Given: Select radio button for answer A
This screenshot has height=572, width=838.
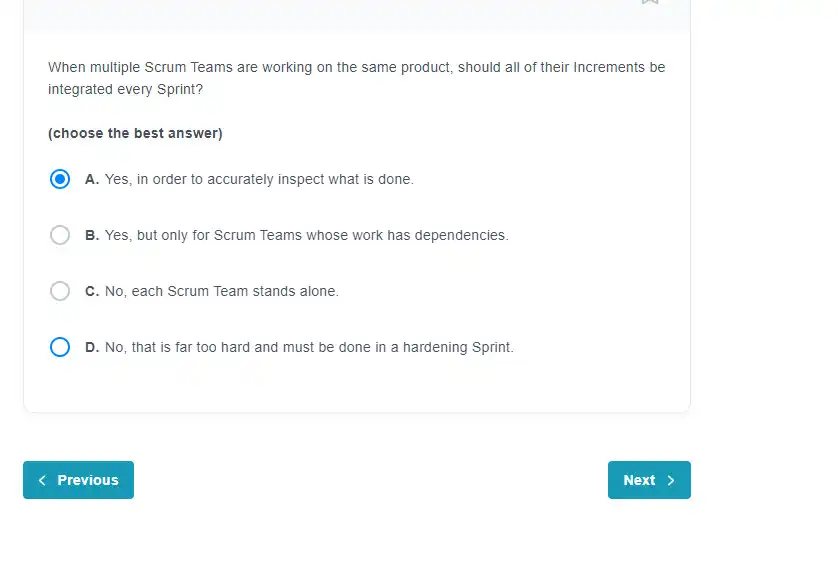Looking at the screenshot, I should [x=60, y=179].
